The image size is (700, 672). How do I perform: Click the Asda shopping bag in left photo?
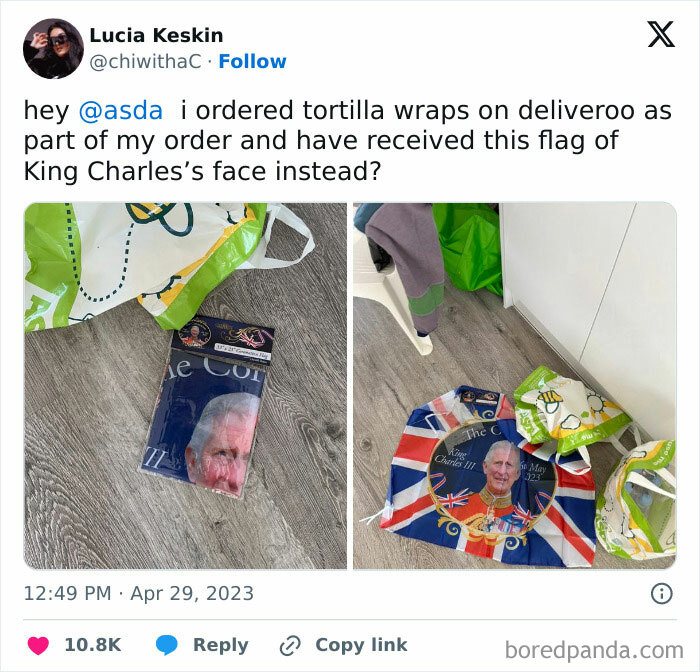pyautogui.click(x=147, y=263)
